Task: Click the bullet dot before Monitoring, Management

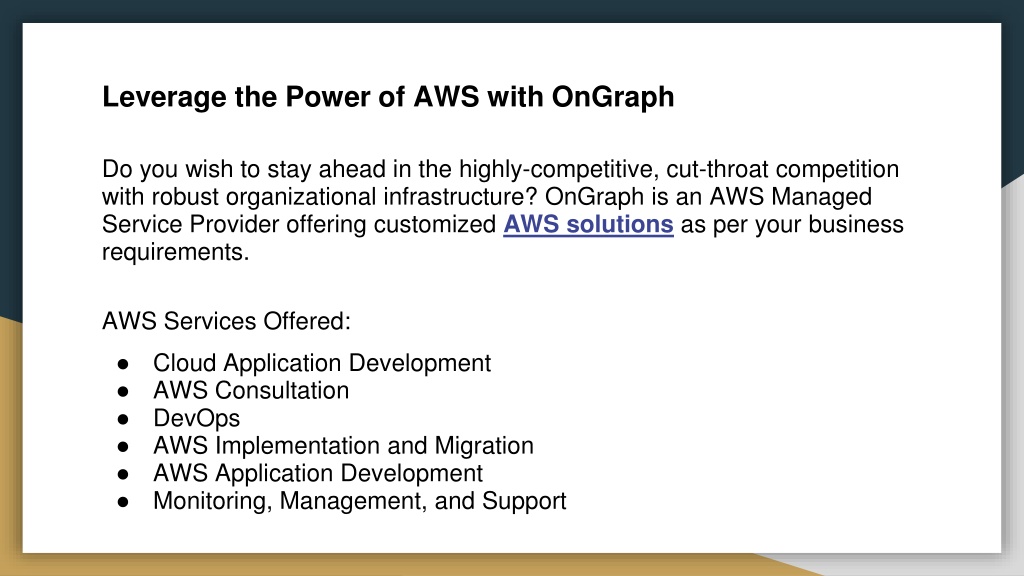Action: click(x=123, y=502)
